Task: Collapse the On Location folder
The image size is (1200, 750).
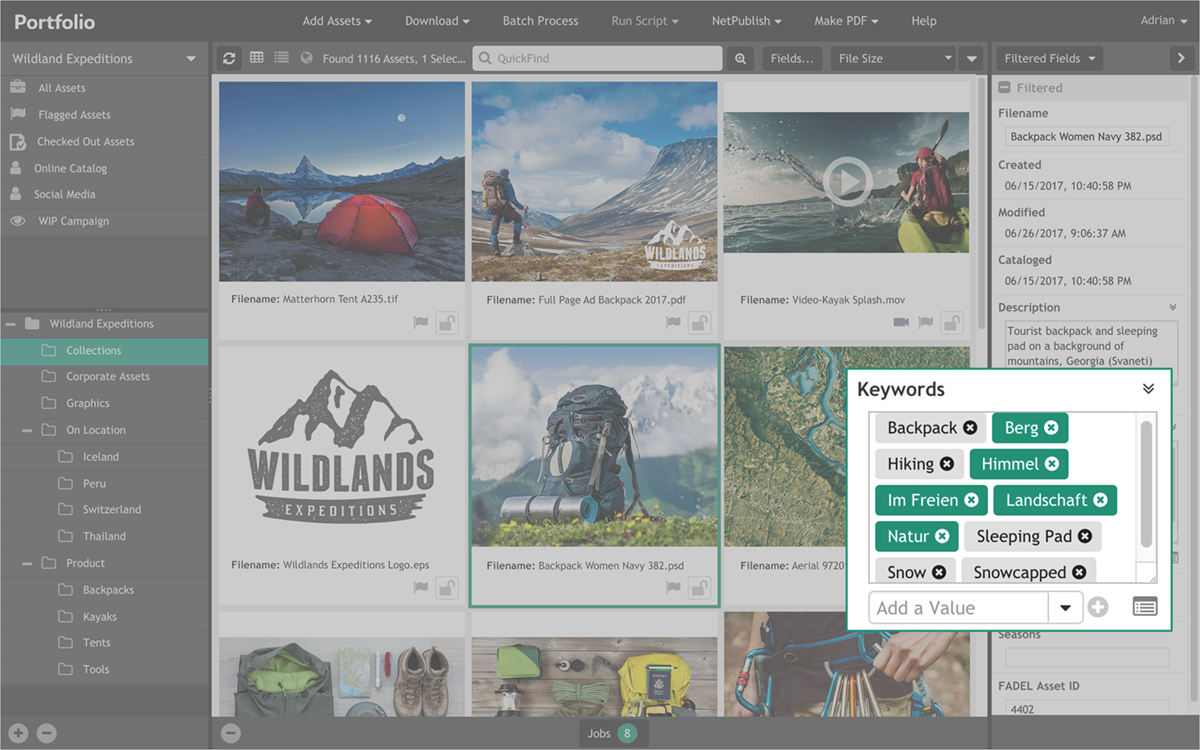Action: coord(27,430)
